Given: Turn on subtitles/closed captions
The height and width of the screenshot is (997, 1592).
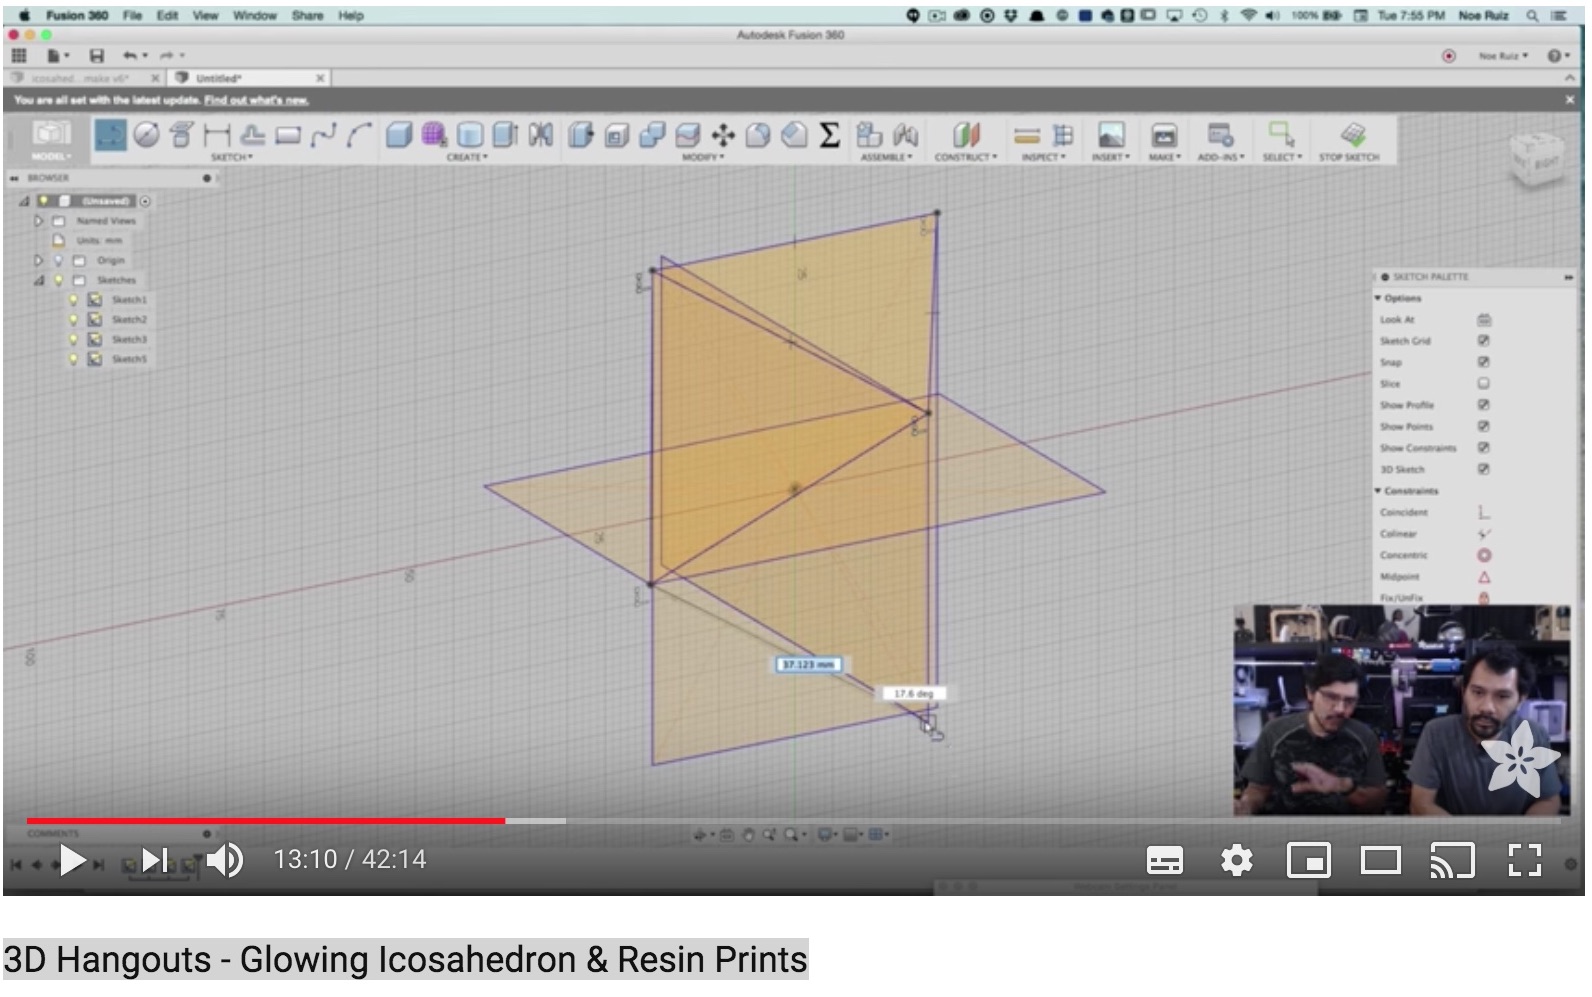Looking at the screenshot, I should (1165, 860).
